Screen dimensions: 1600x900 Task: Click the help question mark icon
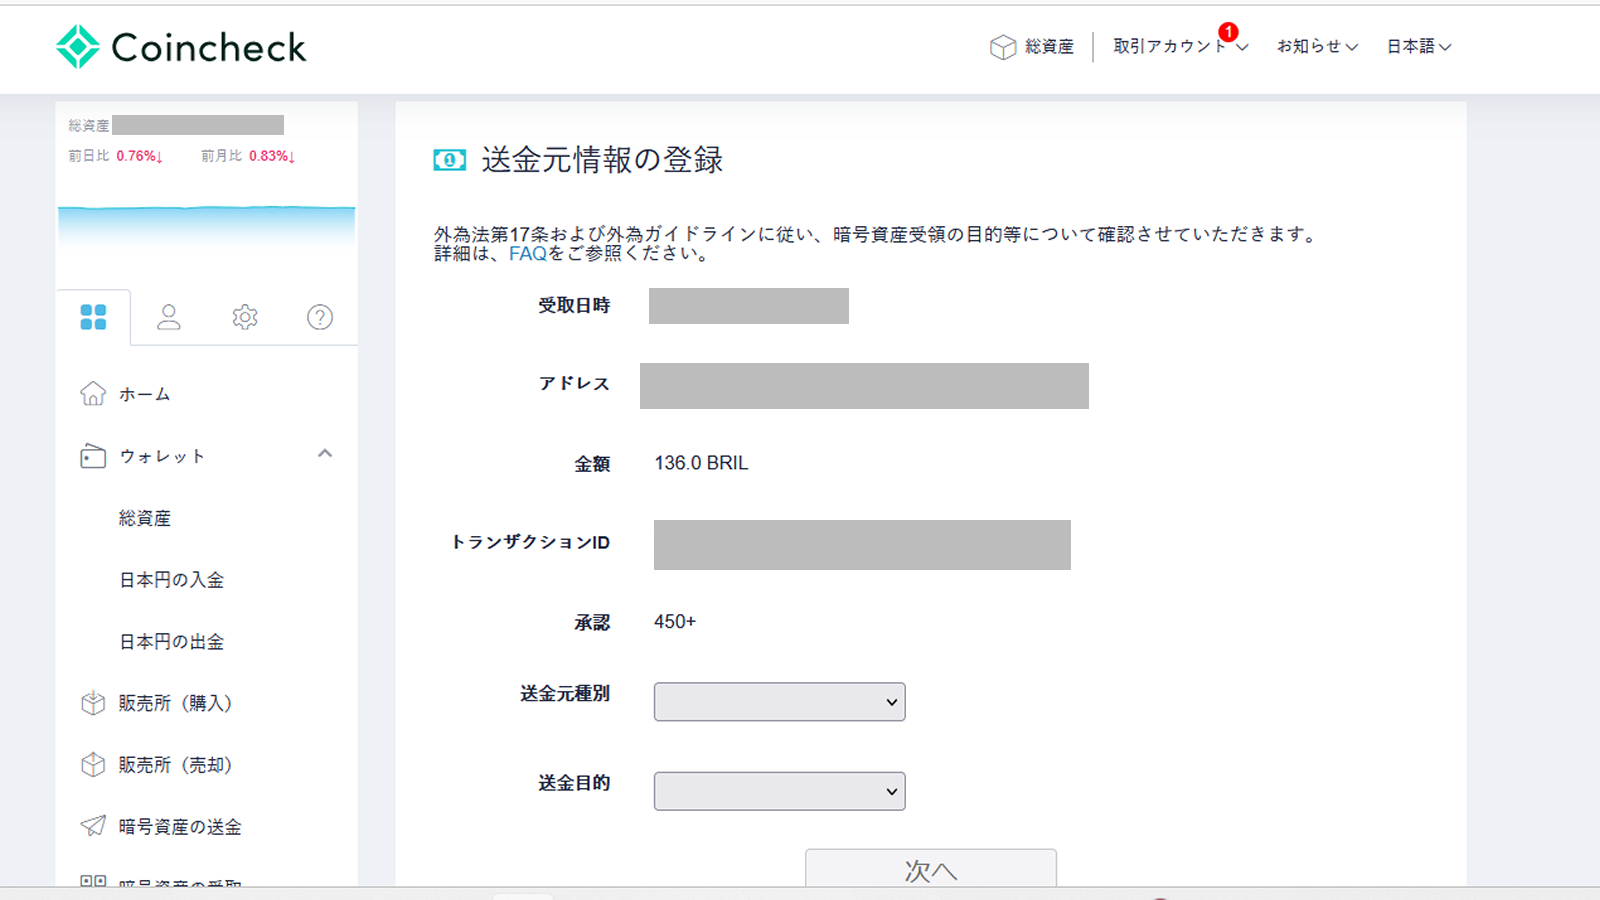pyautogui.click(x=319, y=317)
